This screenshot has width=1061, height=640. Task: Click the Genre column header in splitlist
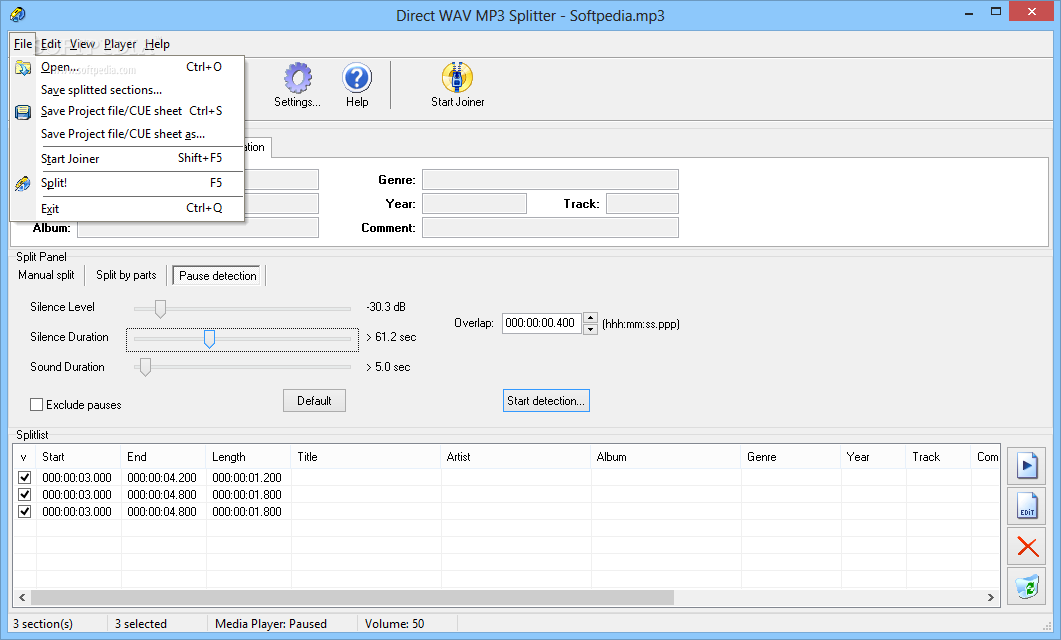[x=791, y=457]
